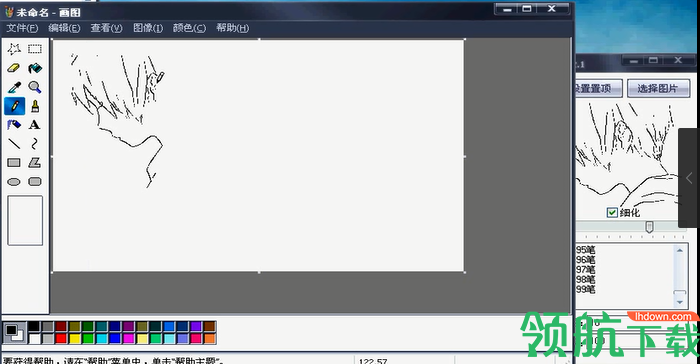
Task: Open the 帮助(H) menu
Action: (x=232, y=28)
